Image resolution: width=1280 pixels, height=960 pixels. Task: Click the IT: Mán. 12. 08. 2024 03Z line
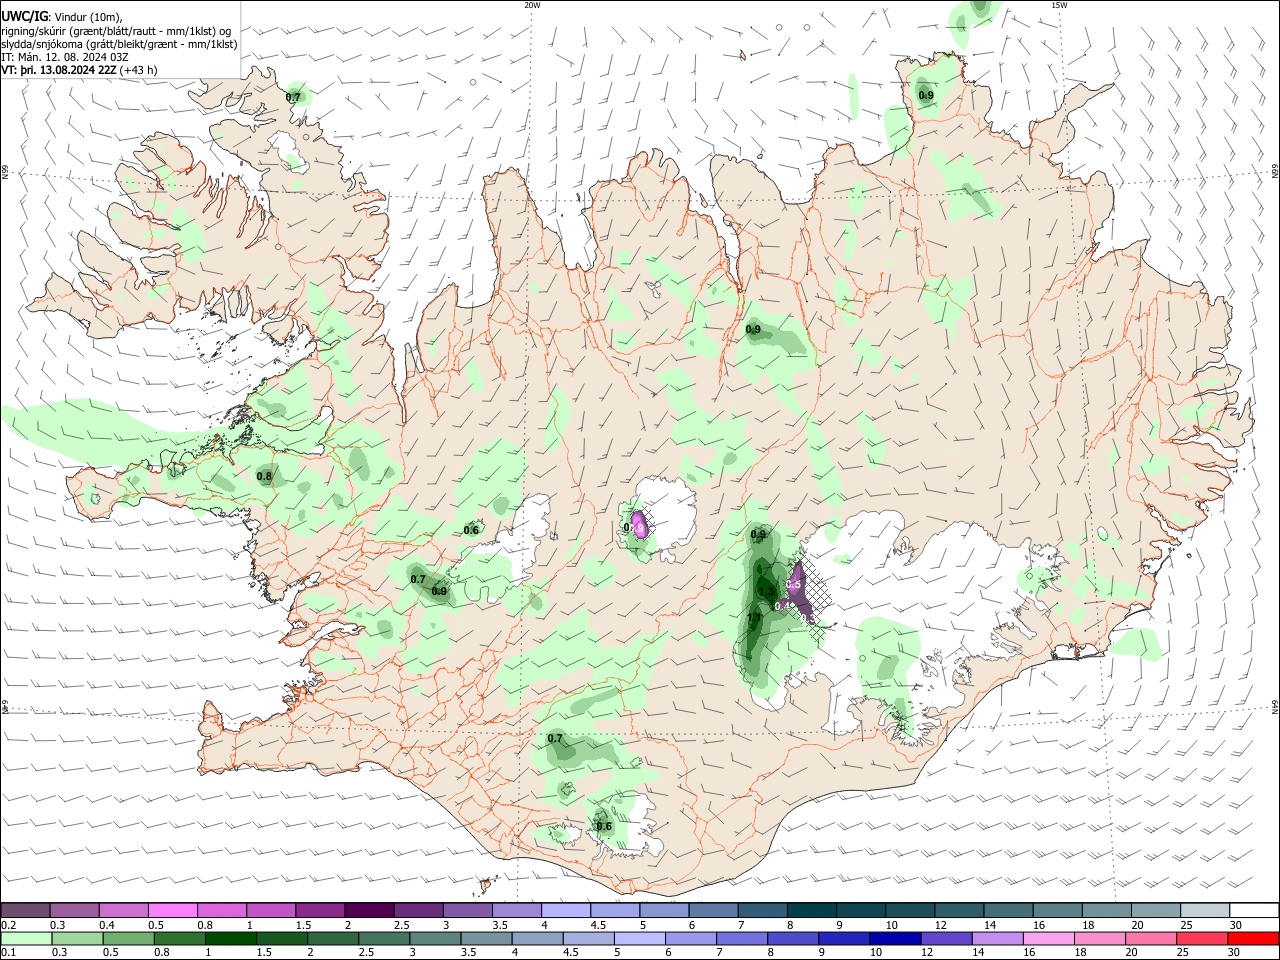pyautogui.click(x=65, y=57)
